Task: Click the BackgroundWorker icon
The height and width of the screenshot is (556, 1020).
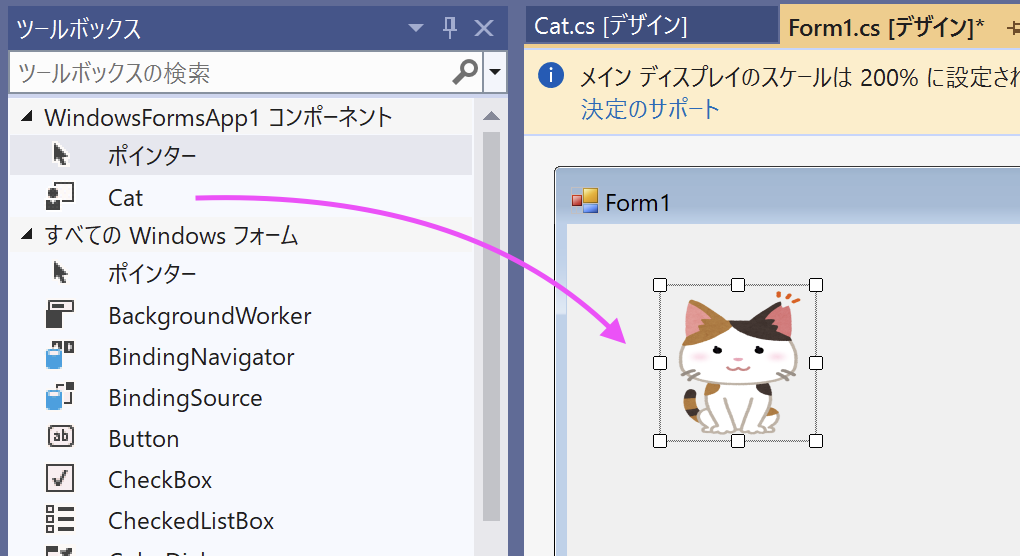Action: pos(60,315)
